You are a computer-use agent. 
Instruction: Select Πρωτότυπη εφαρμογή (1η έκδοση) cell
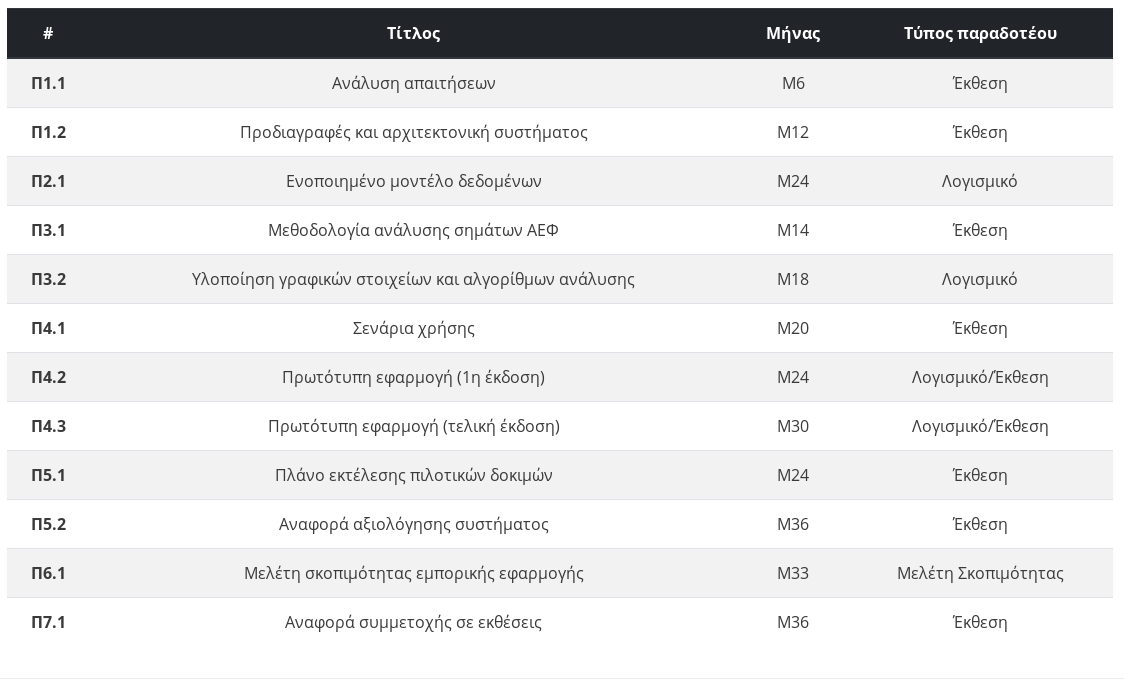pos(414,377)
